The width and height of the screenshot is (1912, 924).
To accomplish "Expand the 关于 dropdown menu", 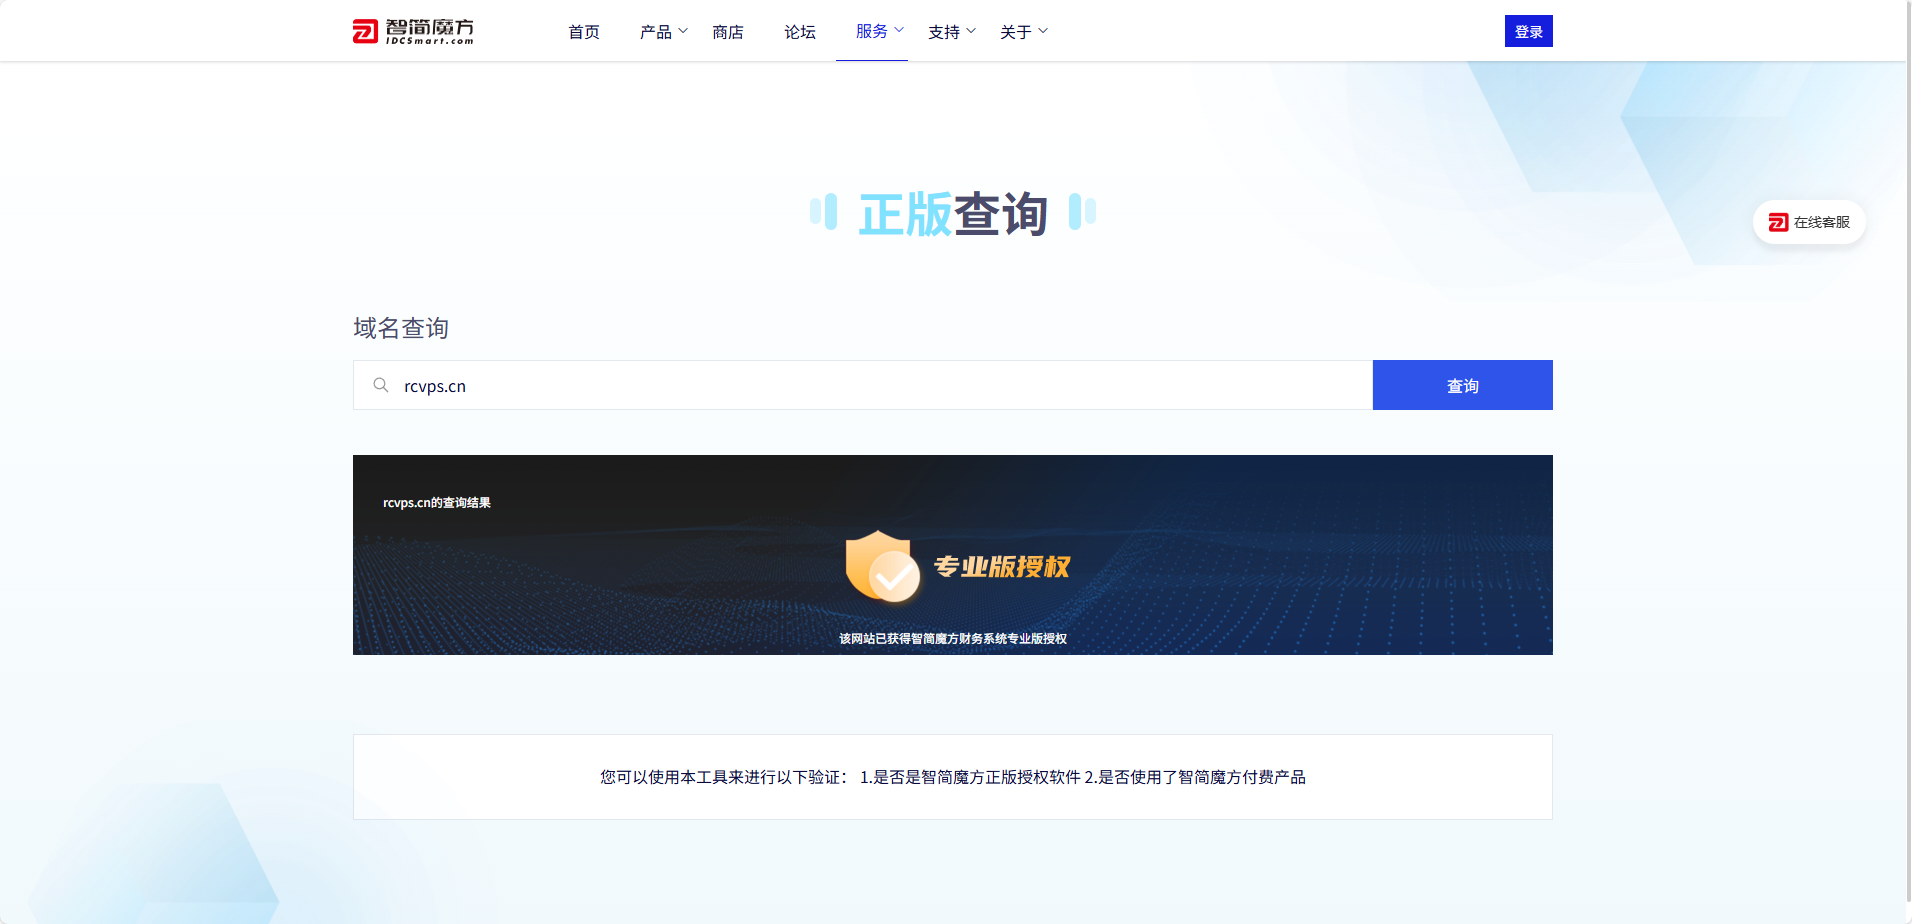I will (1022, 31).
